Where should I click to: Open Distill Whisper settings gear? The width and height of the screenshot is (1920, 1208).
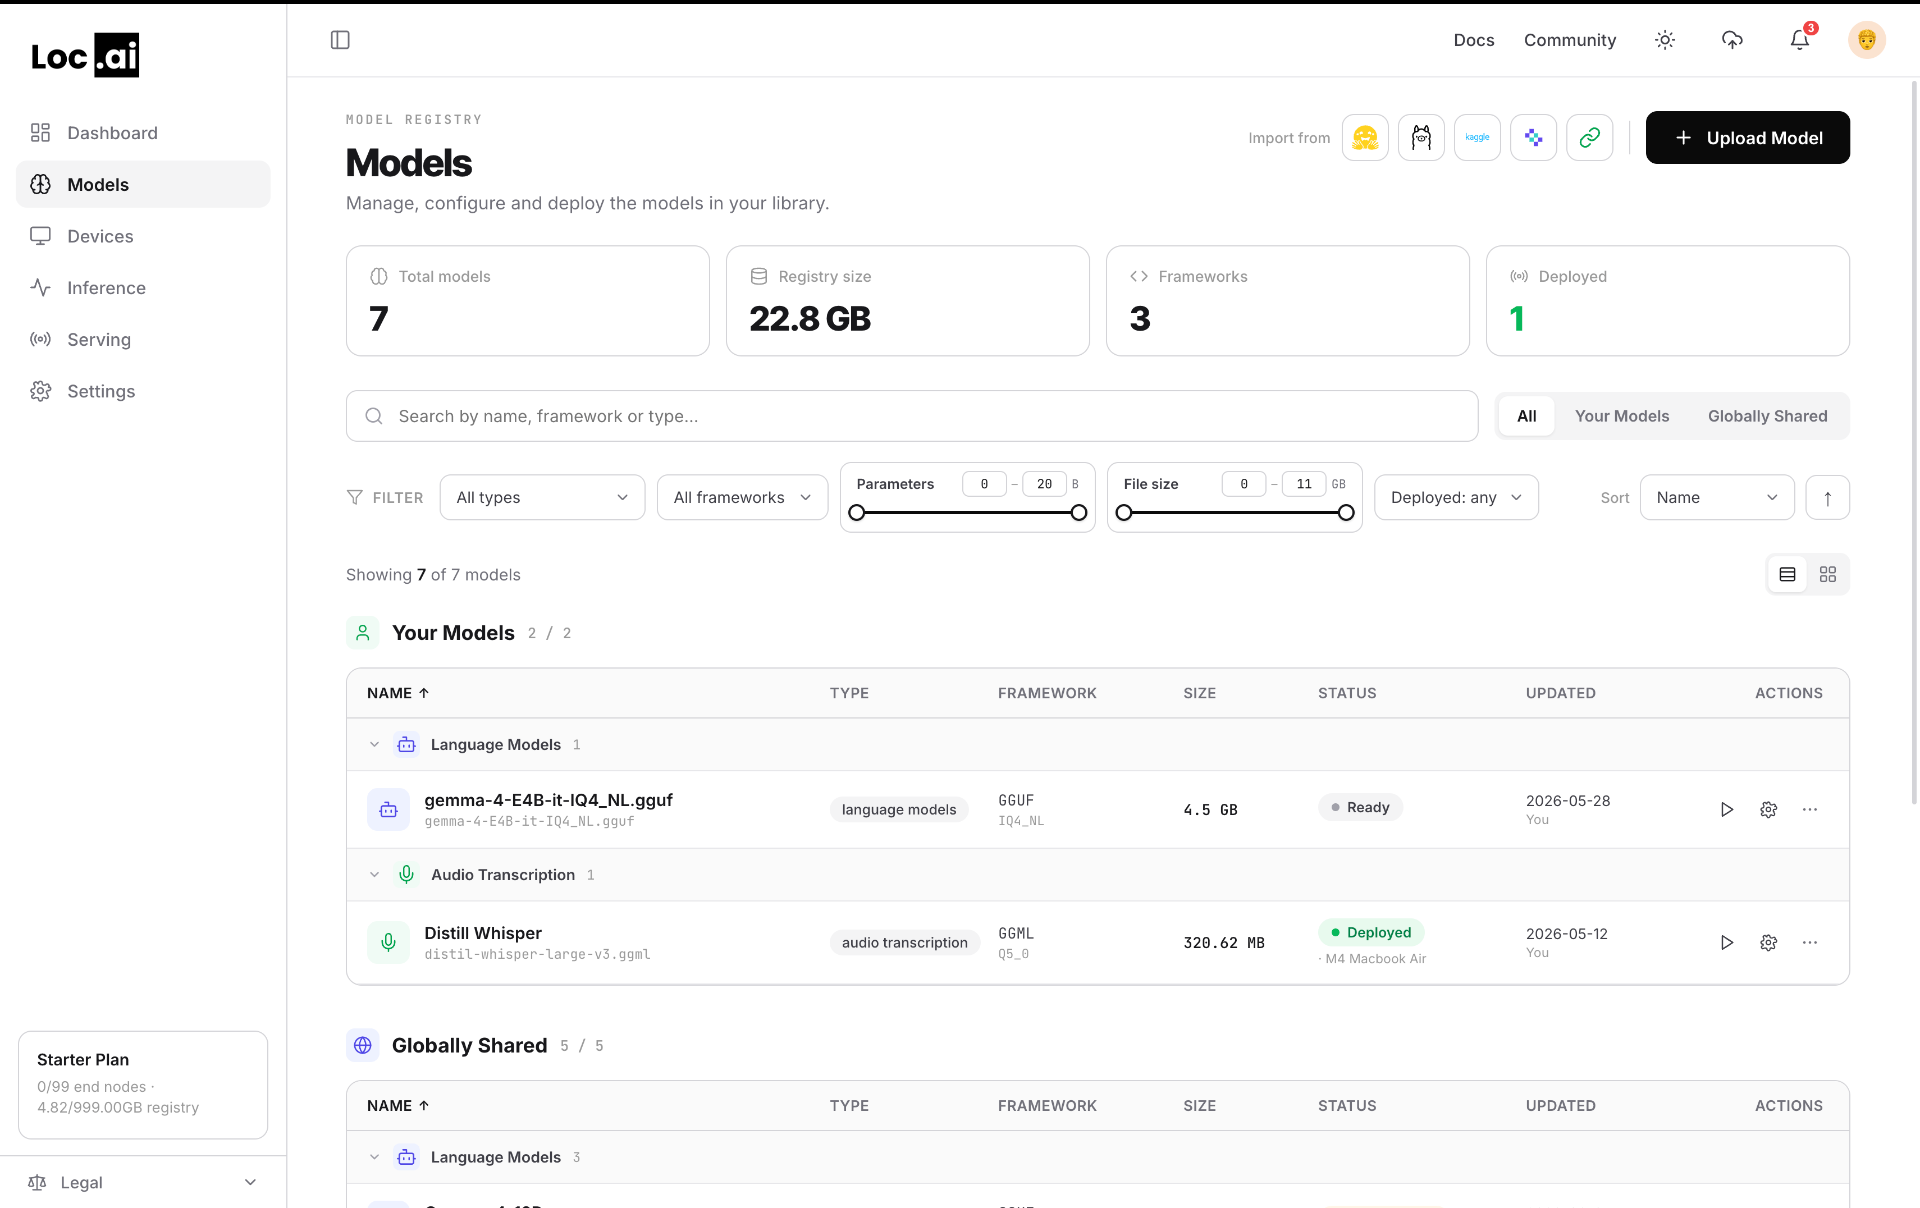(1768, 943)
